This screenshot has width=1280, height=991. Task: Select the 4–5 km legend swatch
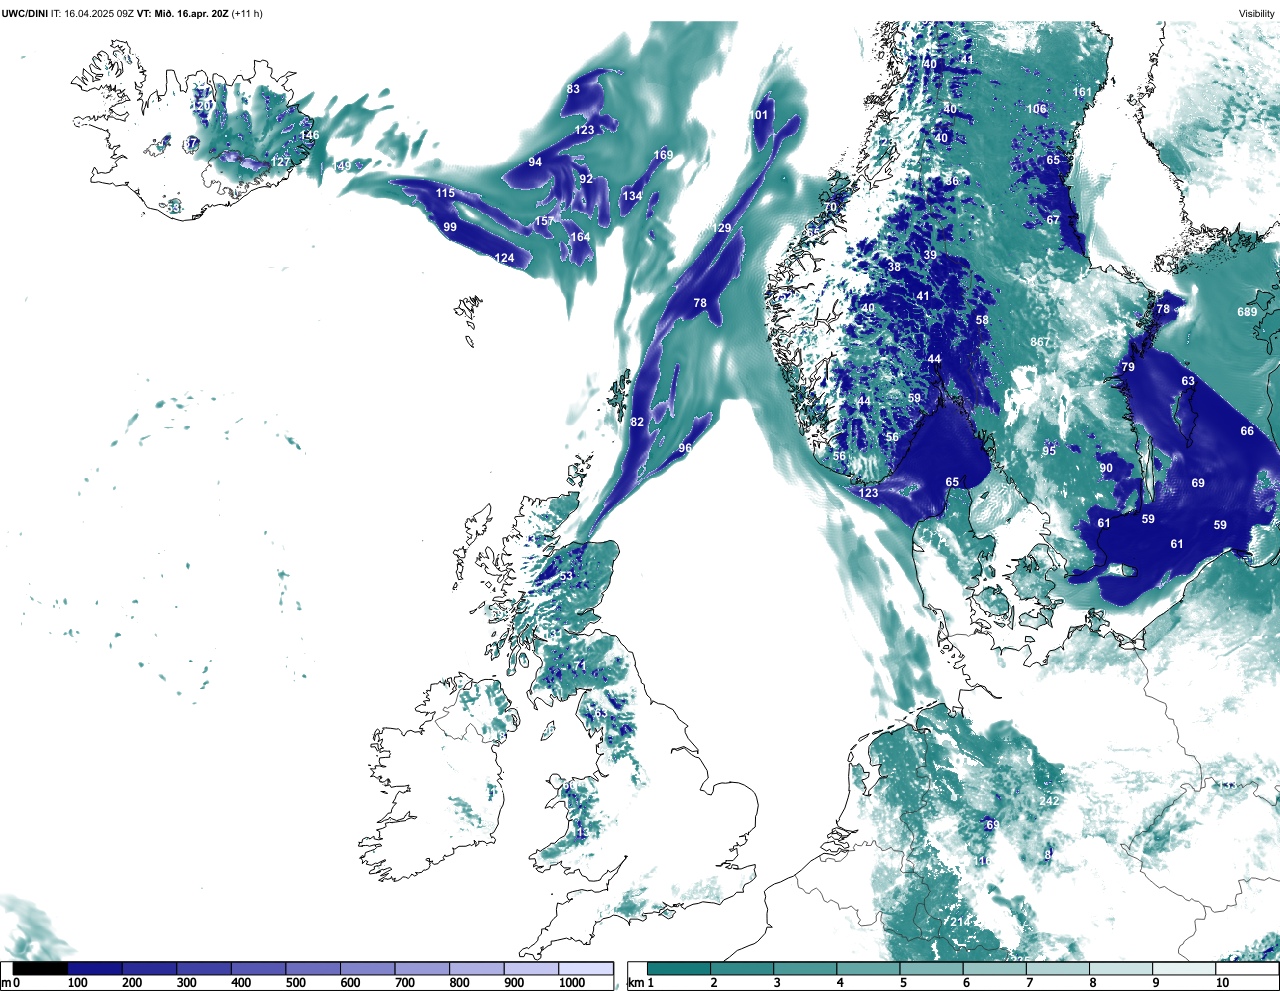(x=870, y=968)
